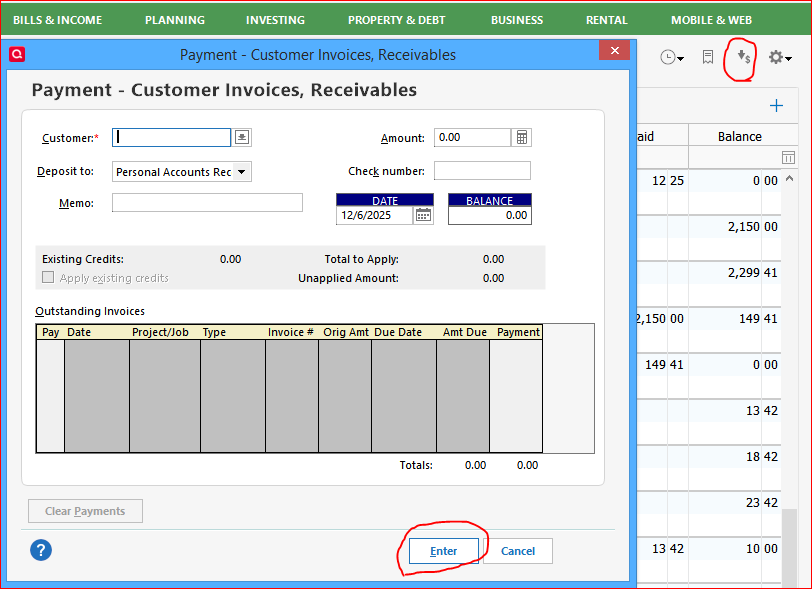Enable Apply existing credits checkbox
This screenshot has height=589, width=812.
pyautogui.click(x=48, y=278)
